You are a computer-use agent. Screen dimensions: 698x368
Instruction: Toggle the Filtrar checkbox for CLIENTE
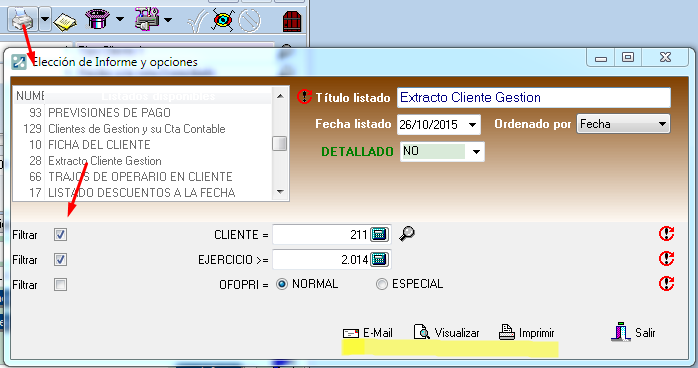coord(61,235)
